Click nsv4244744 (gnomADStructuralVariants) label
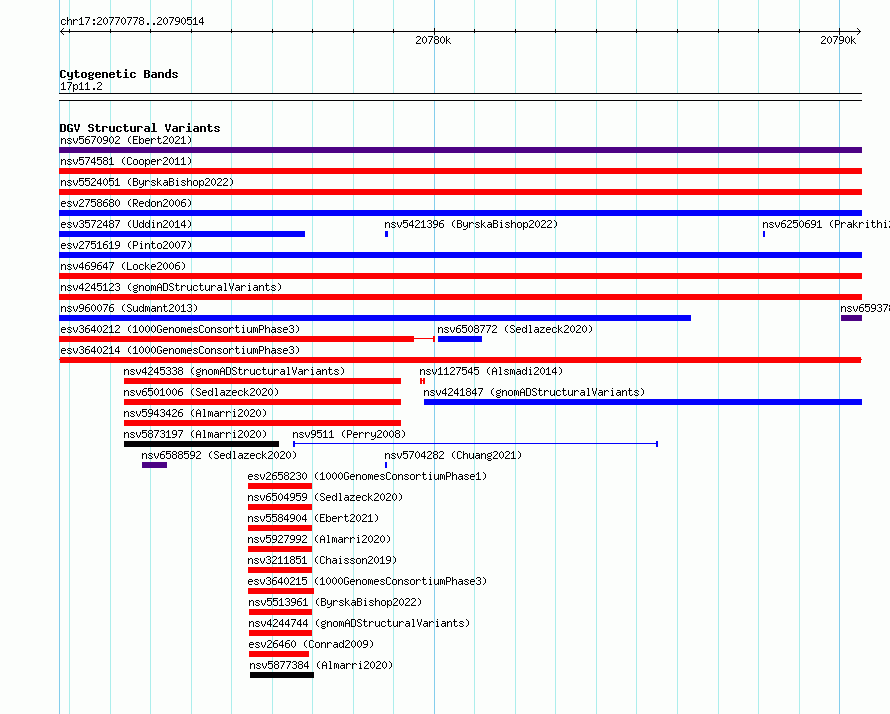890x714 pixels. (359, 623)
